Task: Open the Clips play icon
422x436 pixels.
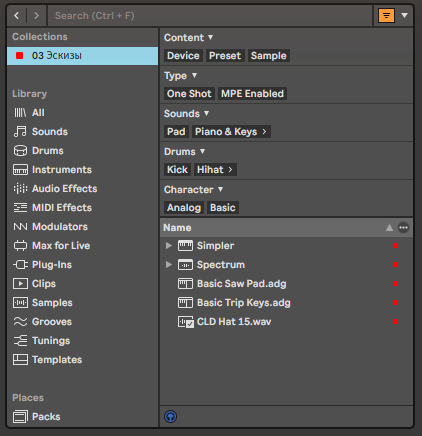Action: (x=20, y=284)
